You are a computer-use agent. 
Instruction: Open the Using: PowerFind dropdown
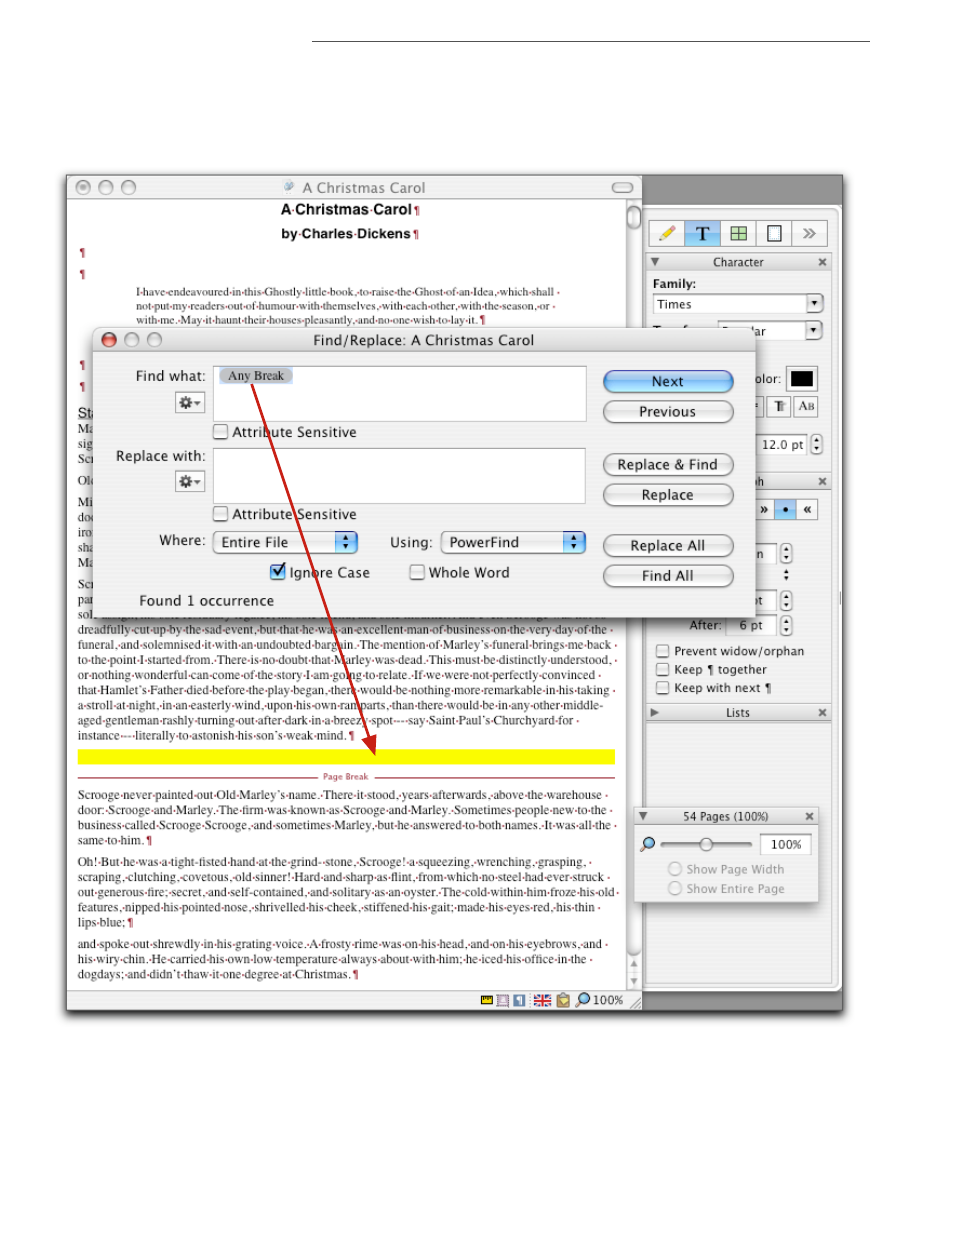point(513,542)
